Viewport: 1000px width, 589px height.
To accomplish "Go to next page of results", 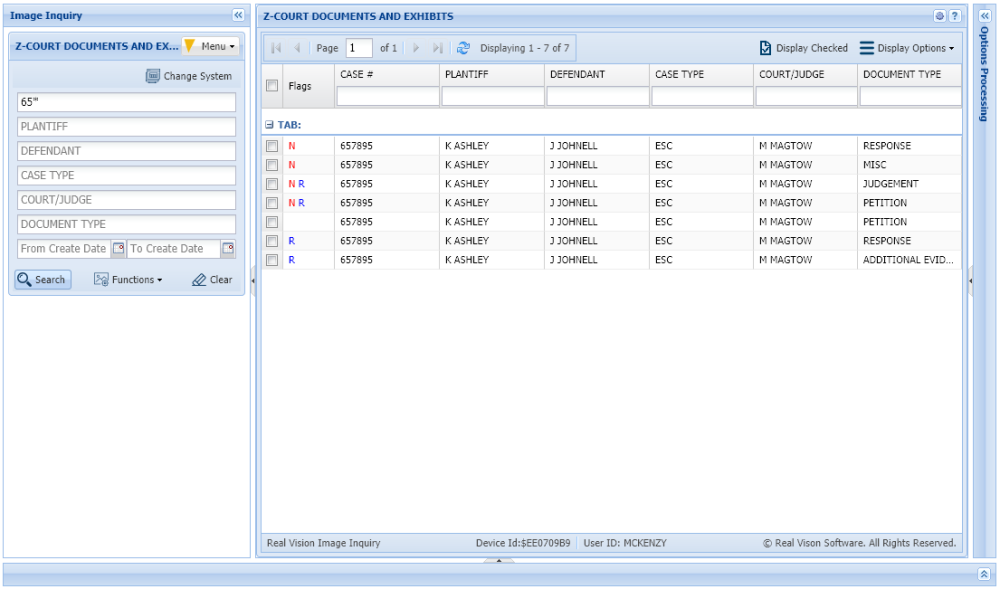I will (416, 48).
